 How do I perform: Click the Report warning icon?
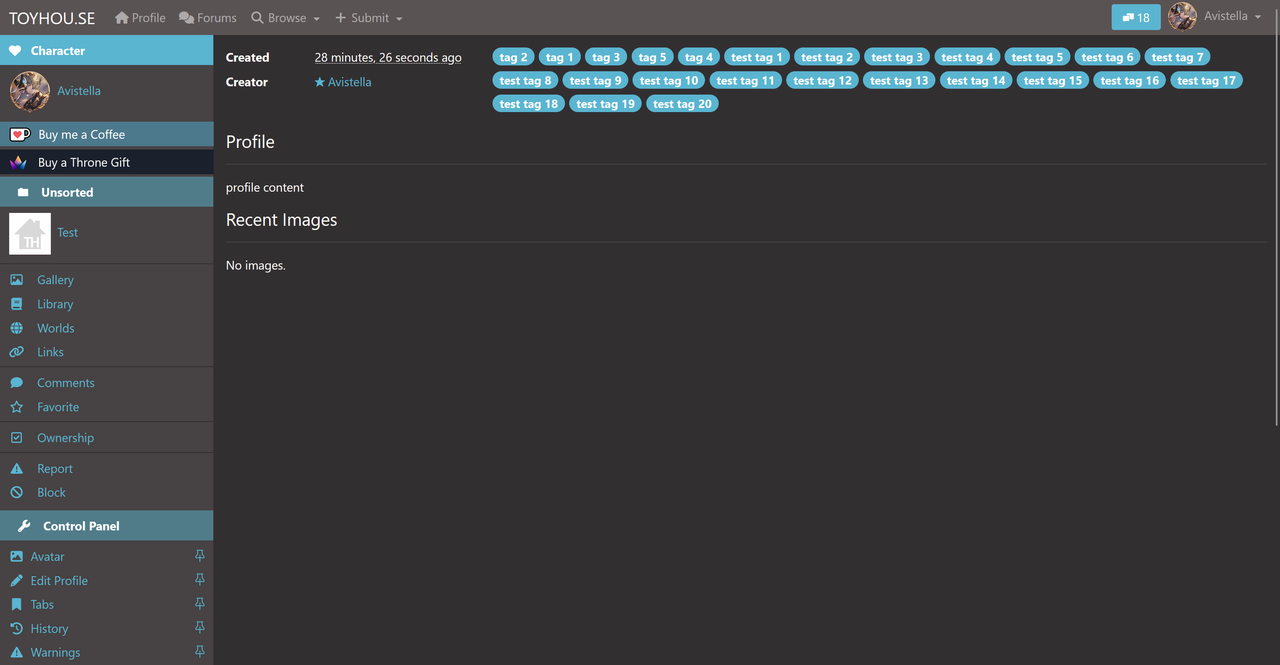(x=16, y=469)
